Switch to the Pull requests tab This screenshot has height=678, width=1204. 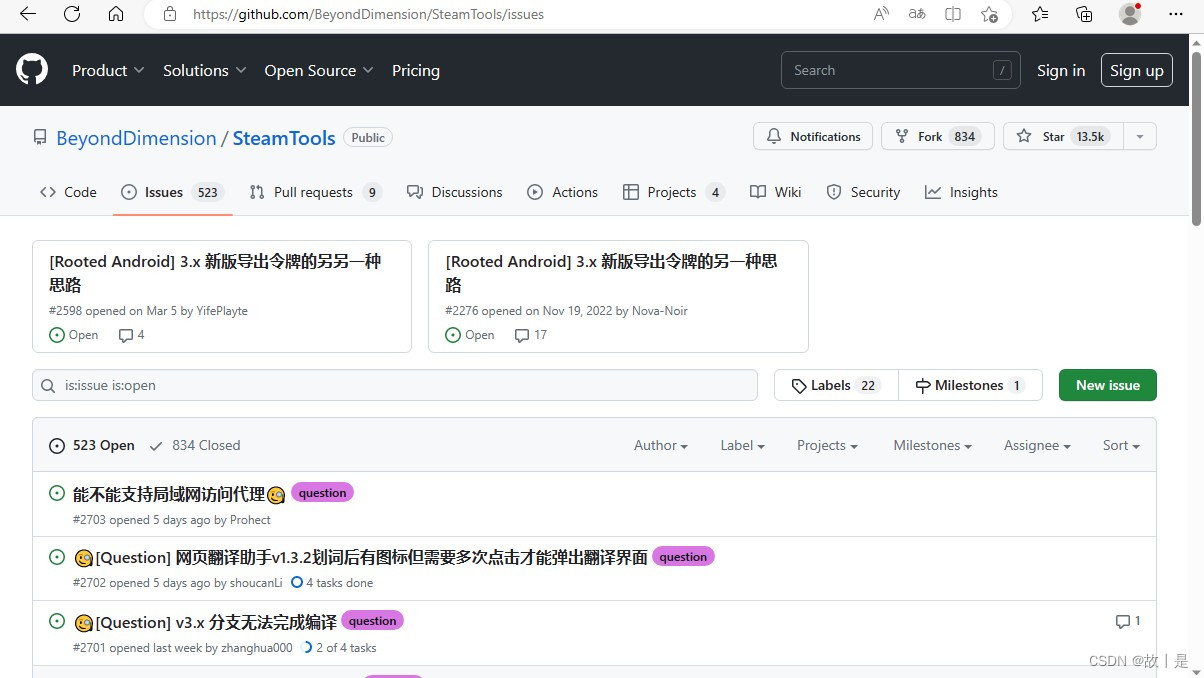pos(315,192)
